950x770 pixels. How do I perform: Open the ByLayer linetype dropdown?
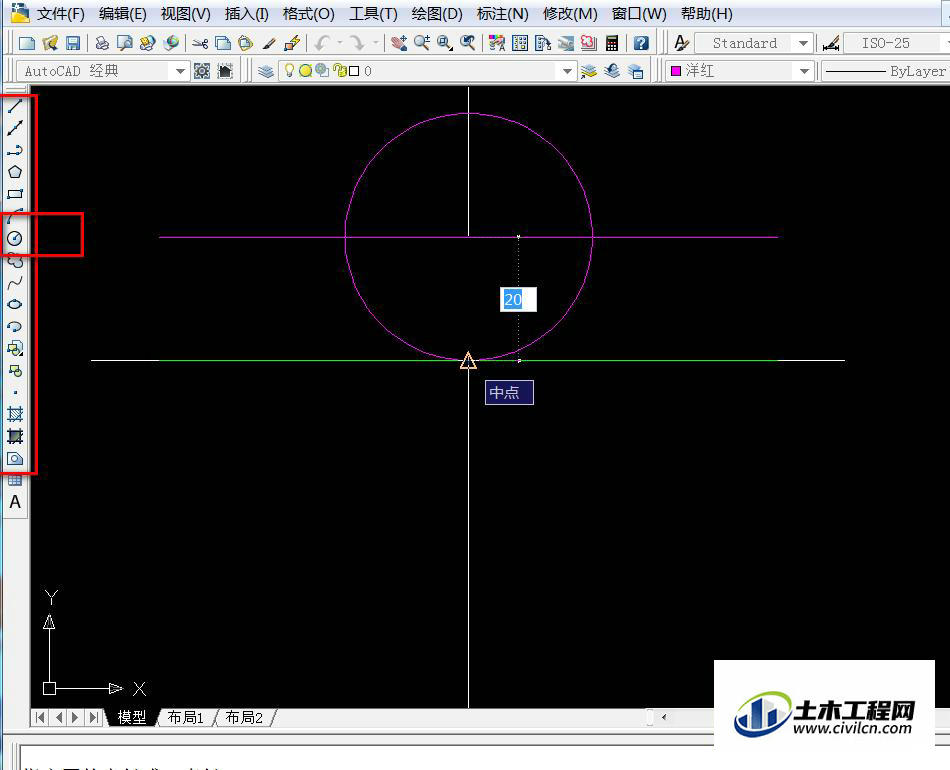click(886, 71)
